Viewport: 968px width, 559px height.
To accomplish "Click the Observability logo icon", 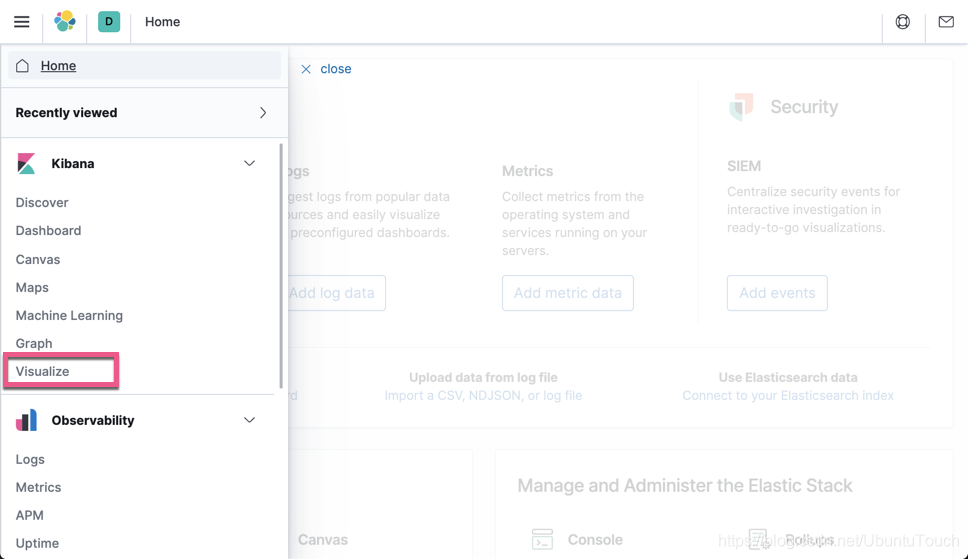I will pos(26,420).
